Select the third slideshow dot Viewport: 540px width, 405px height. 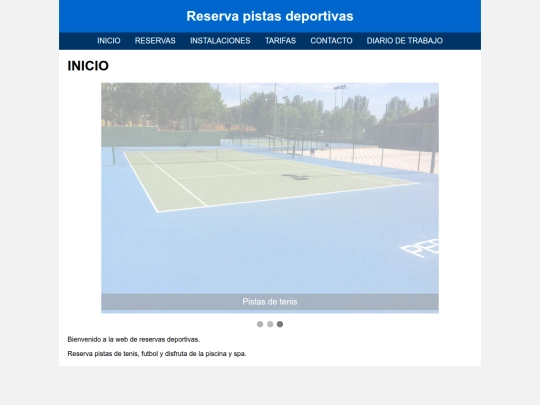pyautogui.click(x=280, y=324)
